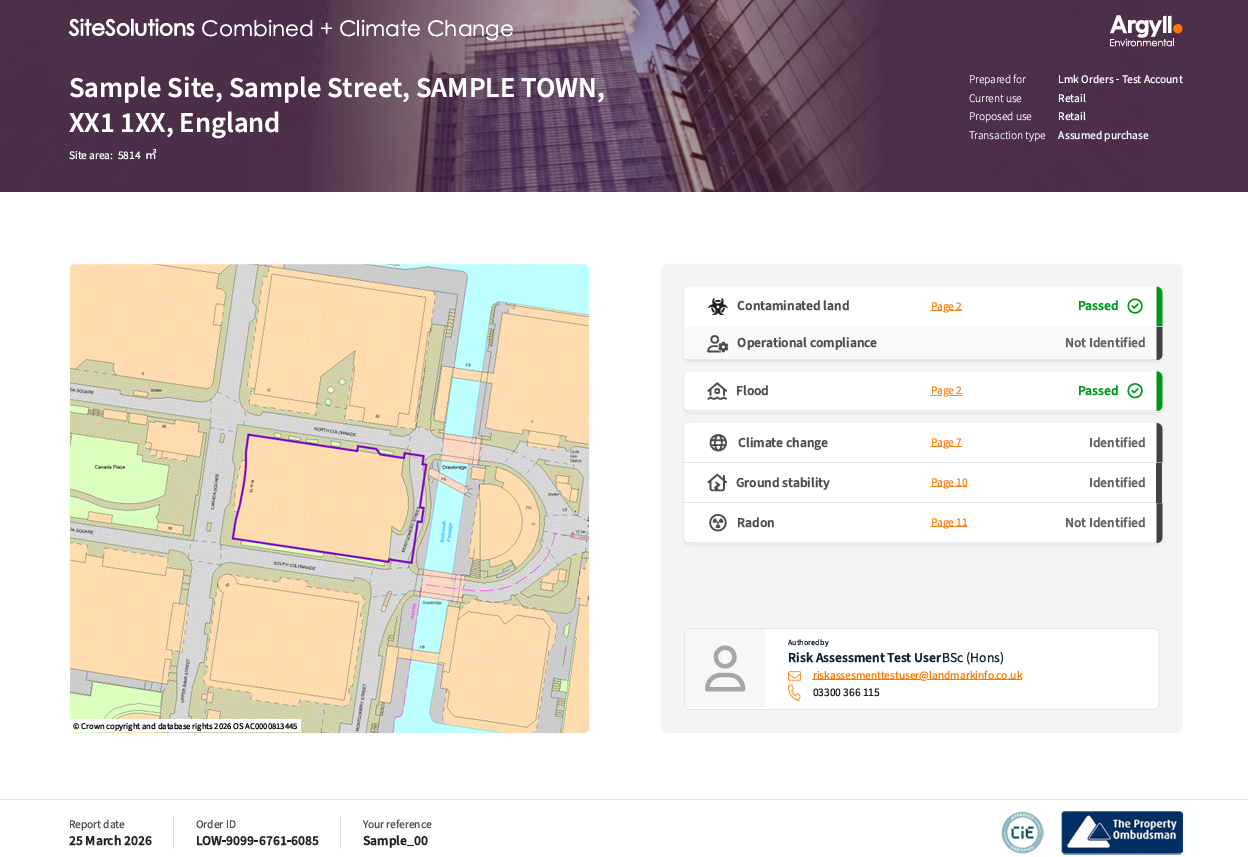Click the phone handset icon

tap(794, 693)
